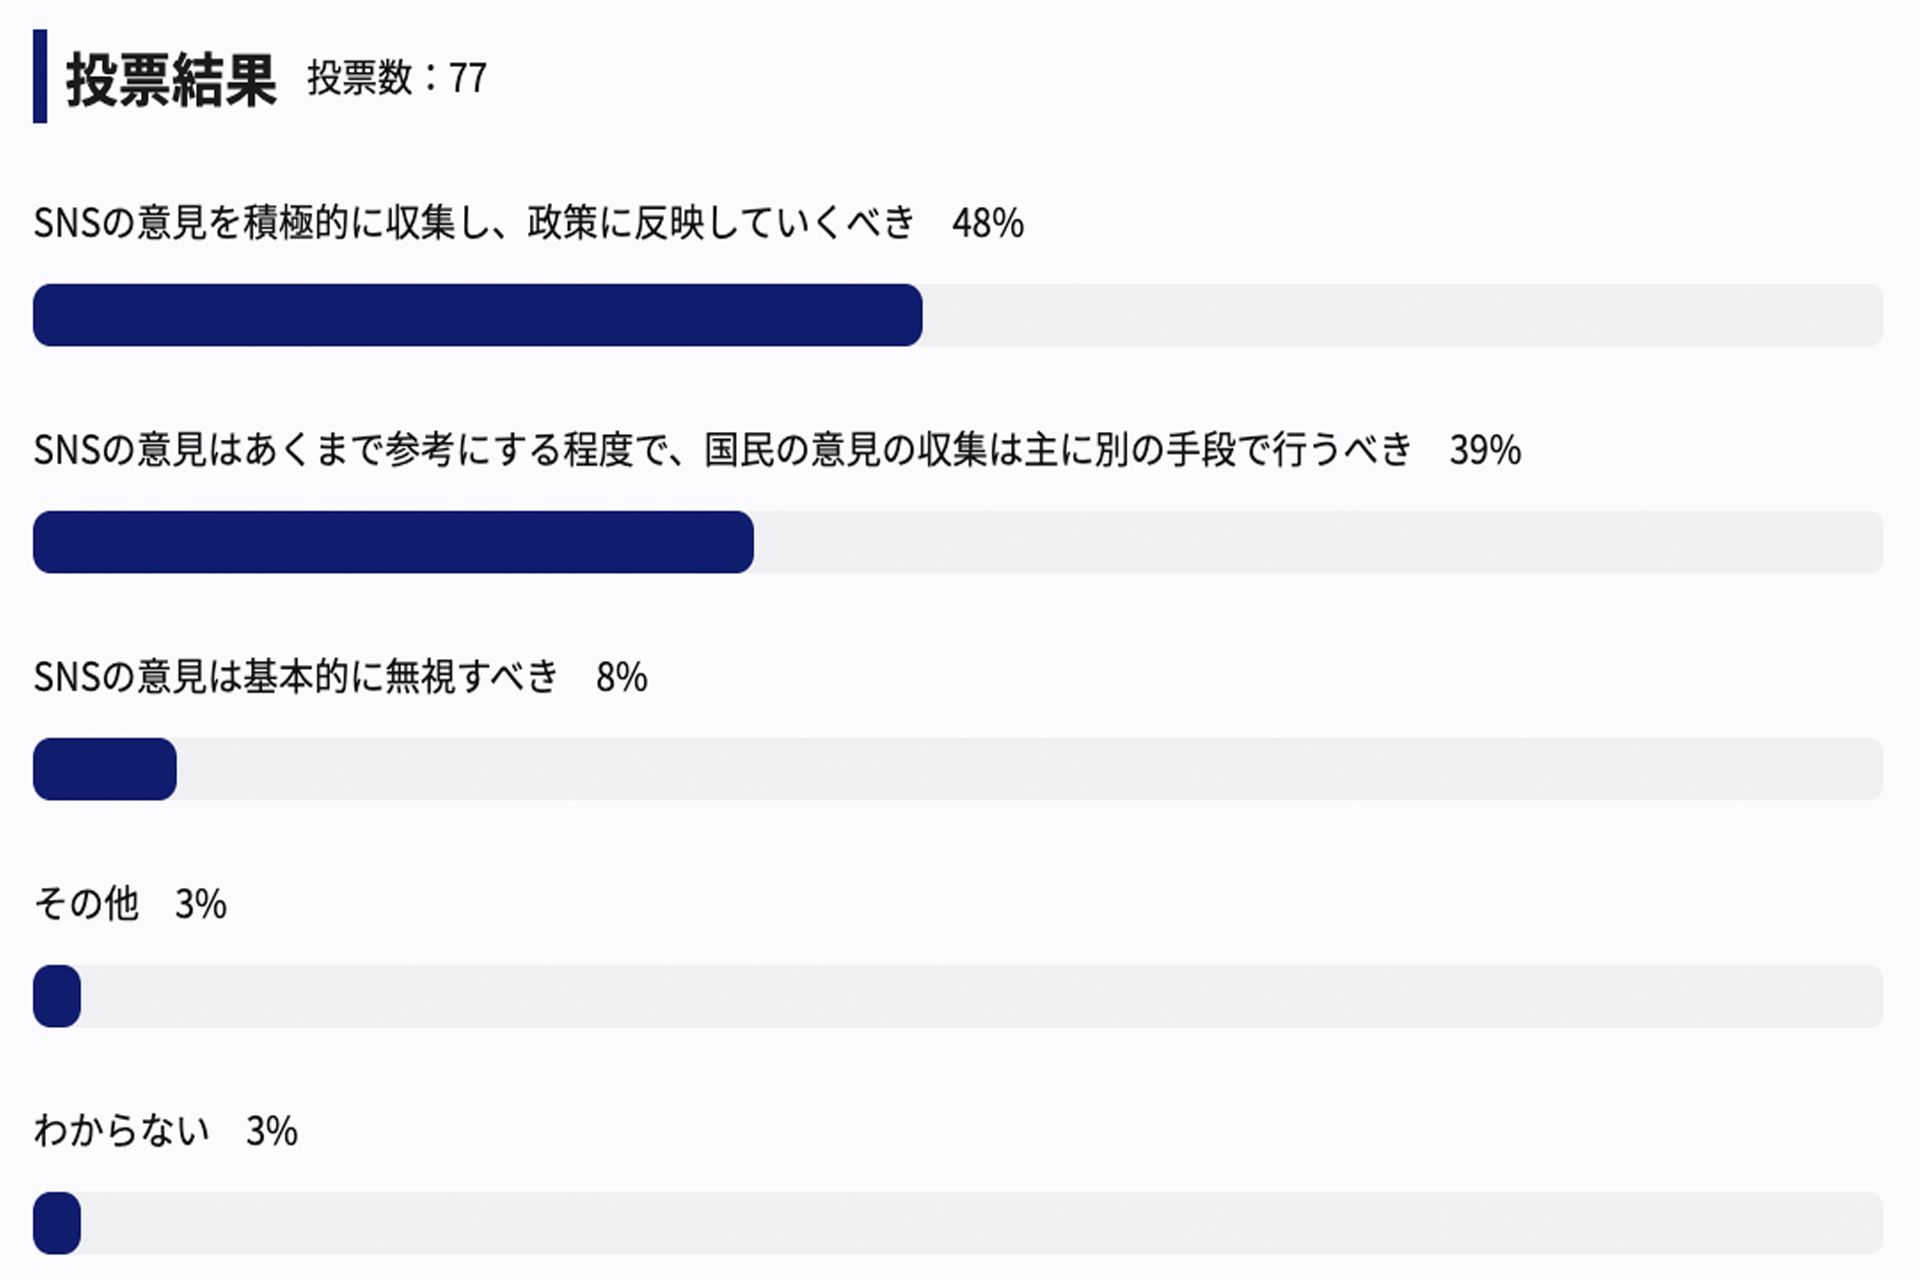
Task: Select the SNSの意見を積極的に収集し option text
Action: [x=474, y=223]
